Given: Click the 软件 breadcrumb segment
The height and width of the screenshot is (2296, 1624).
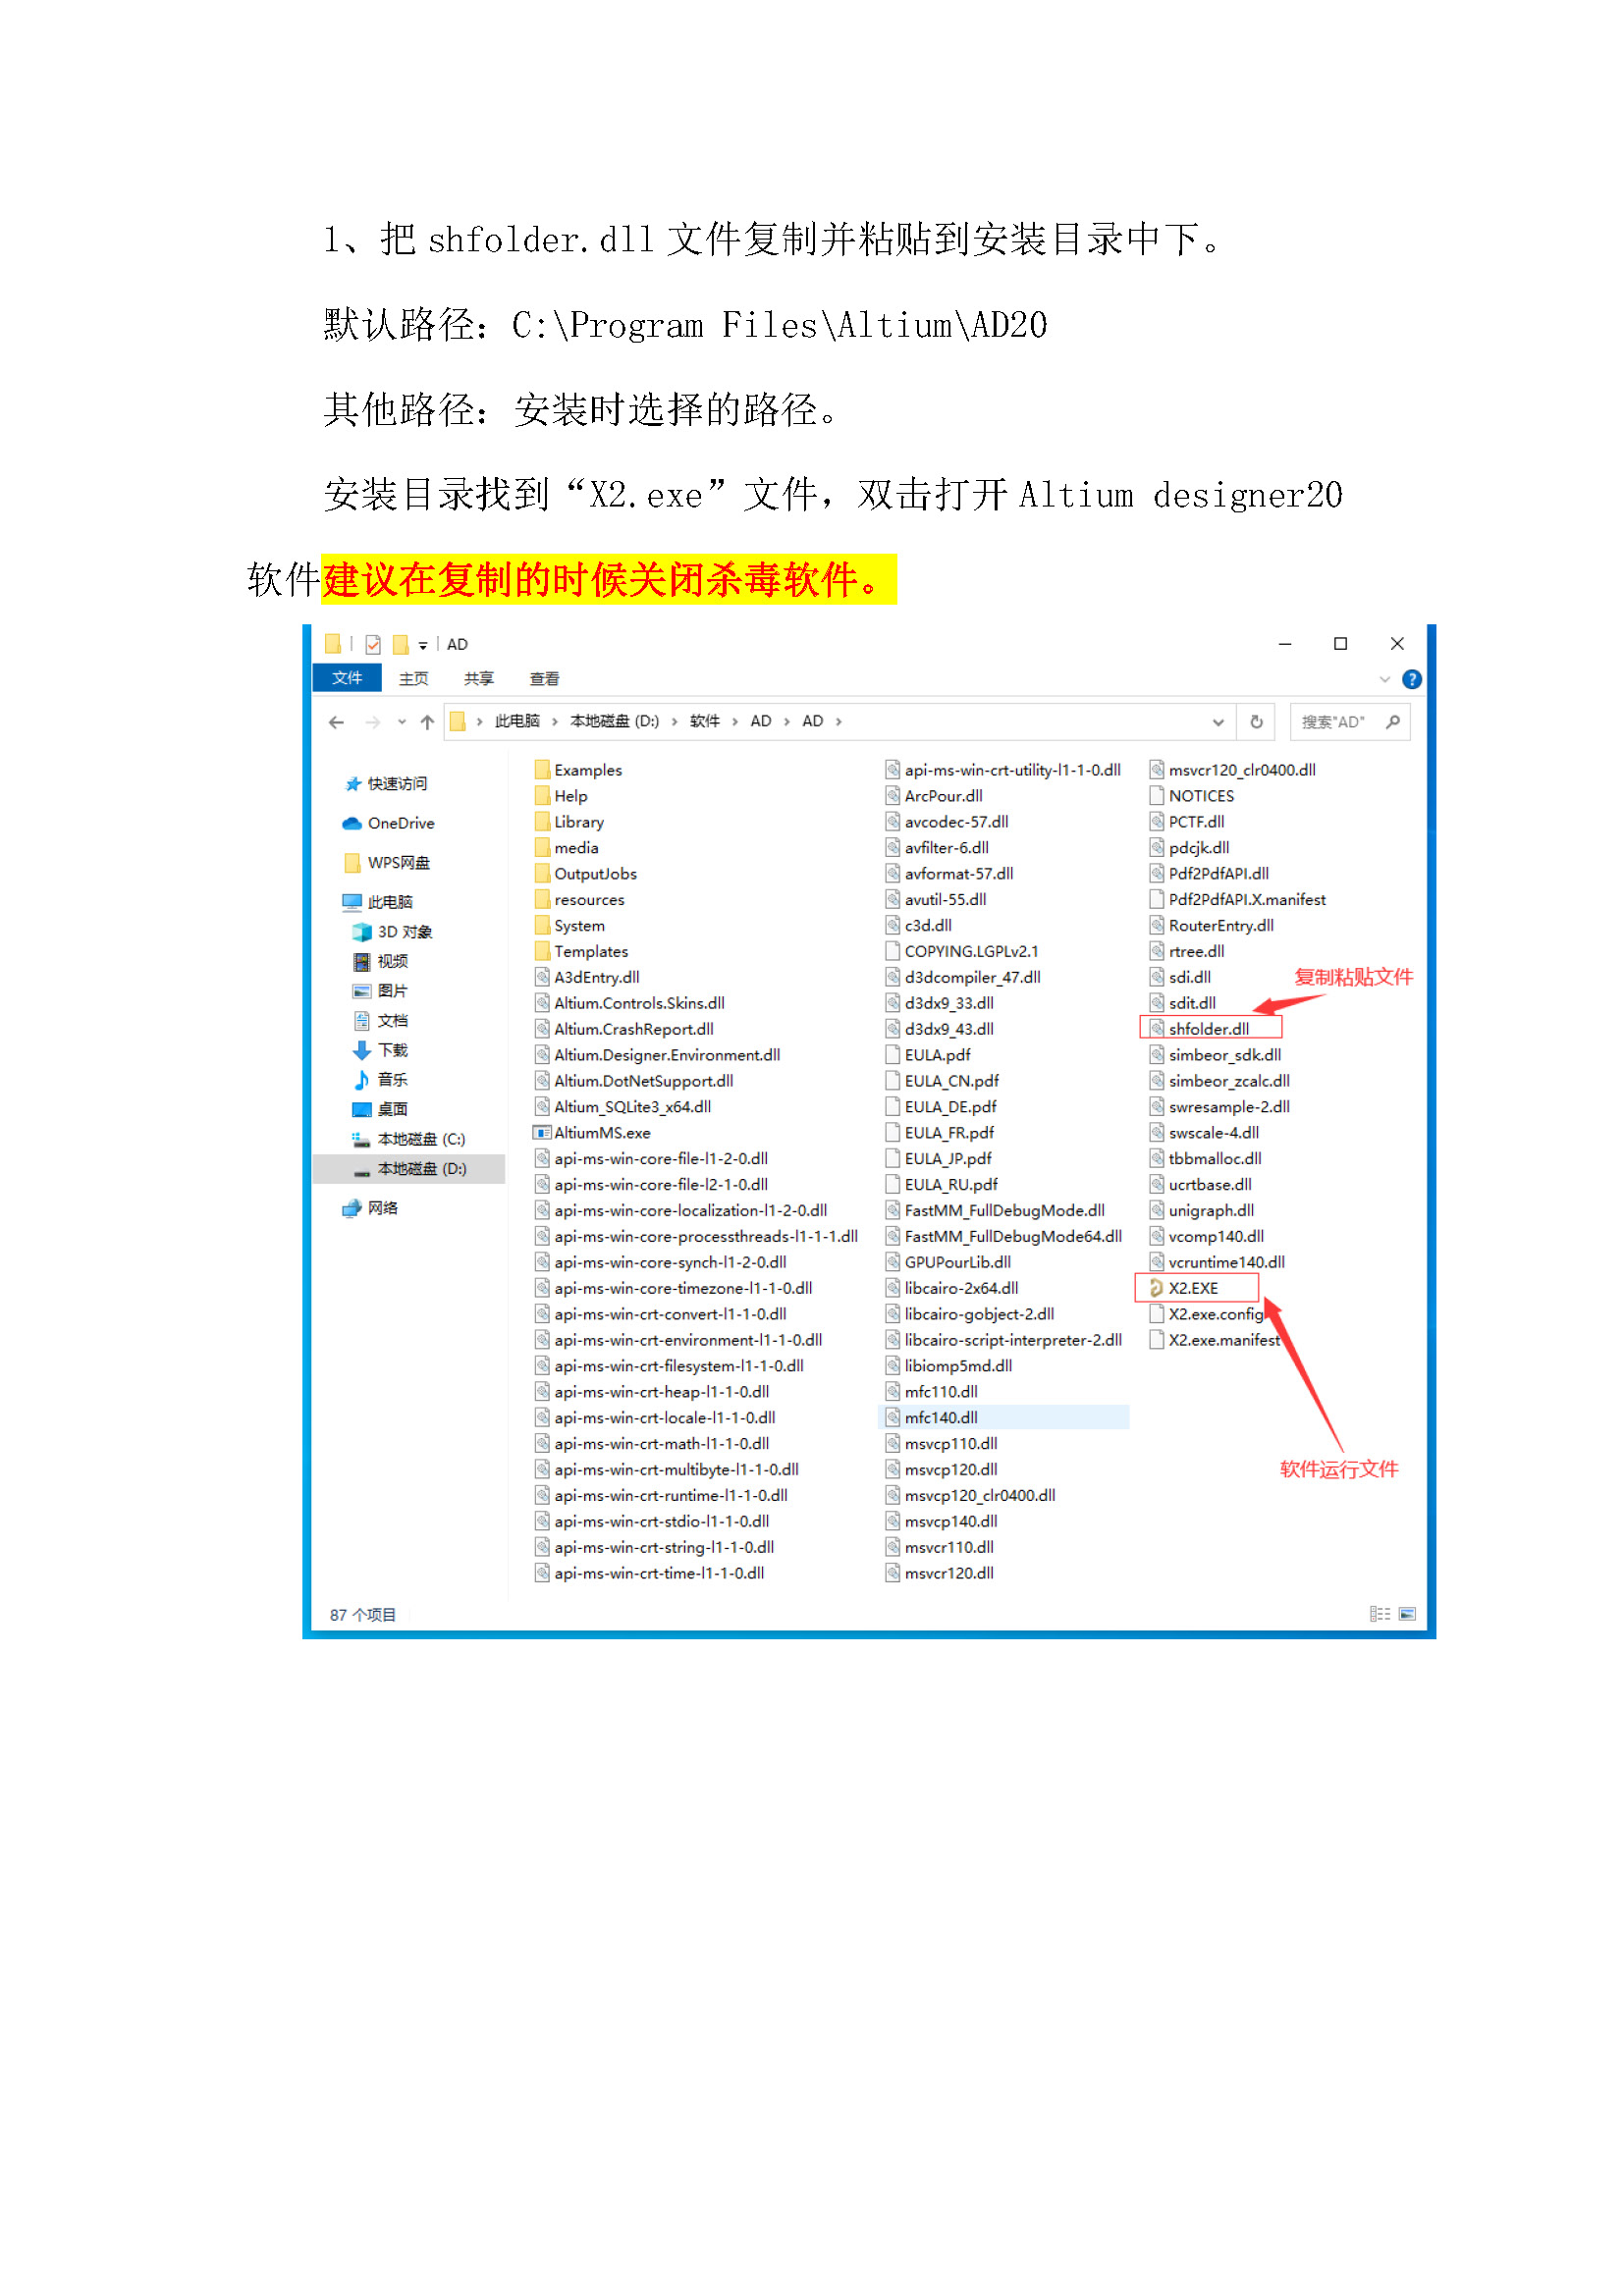Looking at the screenshot, I should pyautogui.click(x=705, y=721).
